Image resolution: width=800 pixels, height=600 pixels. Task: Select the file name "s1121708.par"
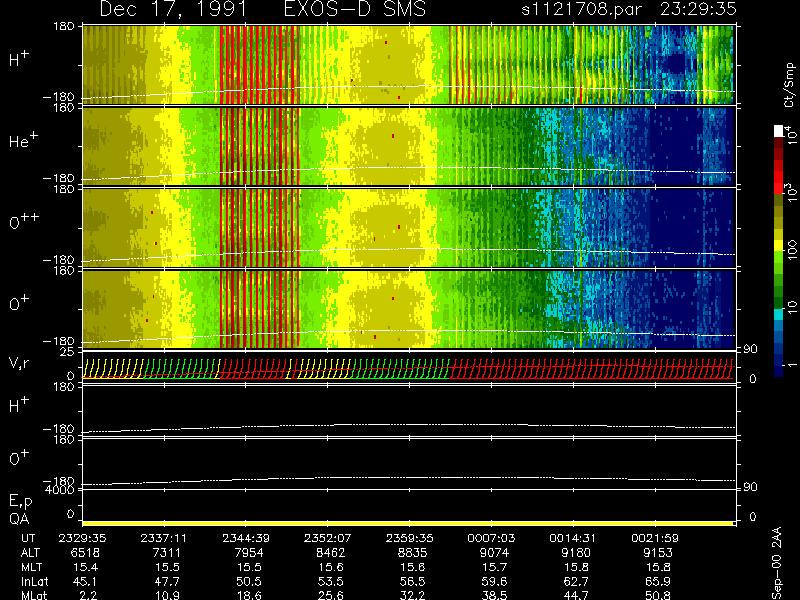[x=581, y=9]
